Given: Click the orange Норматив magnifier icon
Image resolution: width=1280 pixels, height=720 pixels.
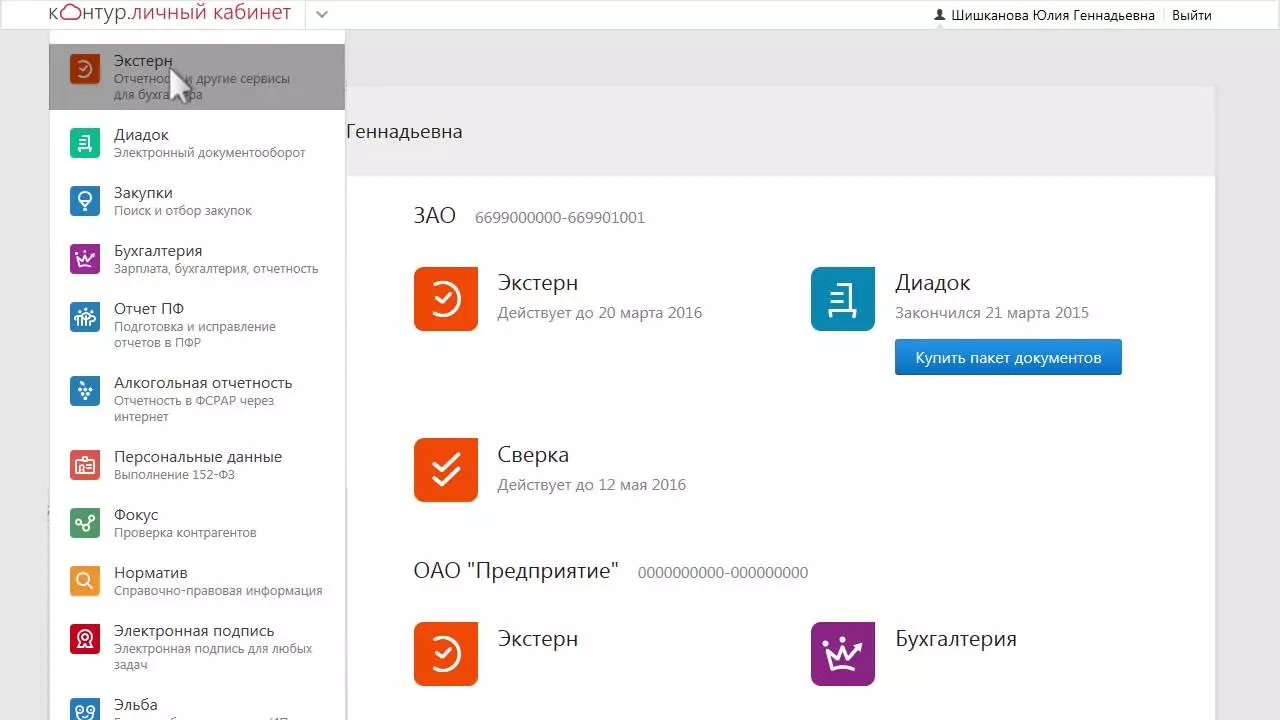Looking at the screenshot, I should pos(85,581).
